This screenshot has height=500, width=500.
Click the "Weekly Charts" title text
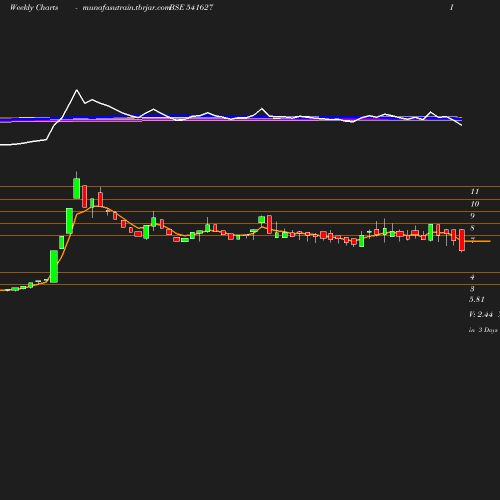click(x=34, y=8)
